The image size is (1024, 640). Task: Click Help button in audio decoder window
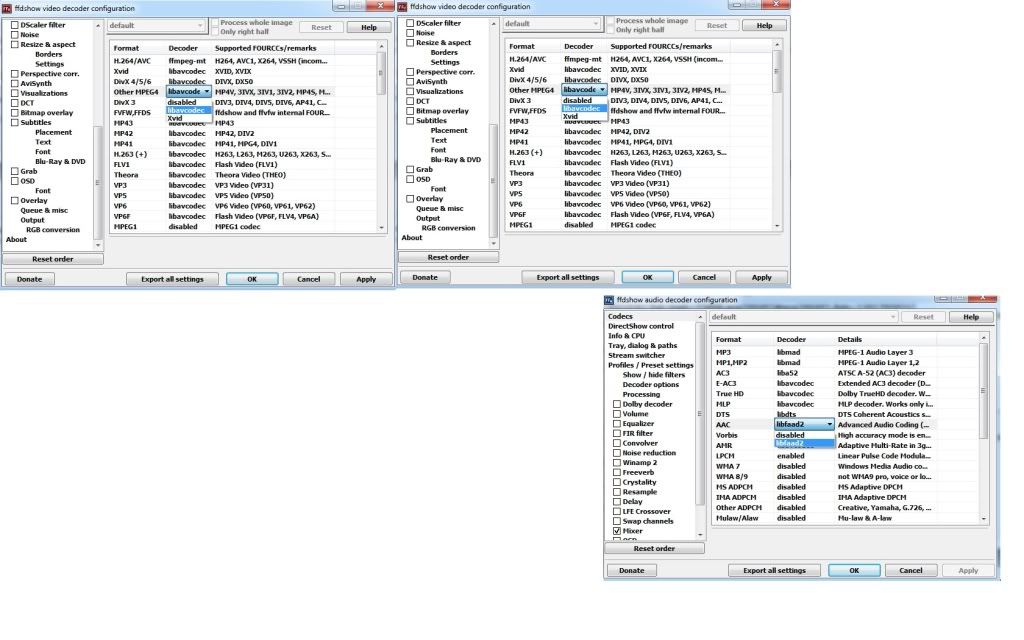[971, 317]
